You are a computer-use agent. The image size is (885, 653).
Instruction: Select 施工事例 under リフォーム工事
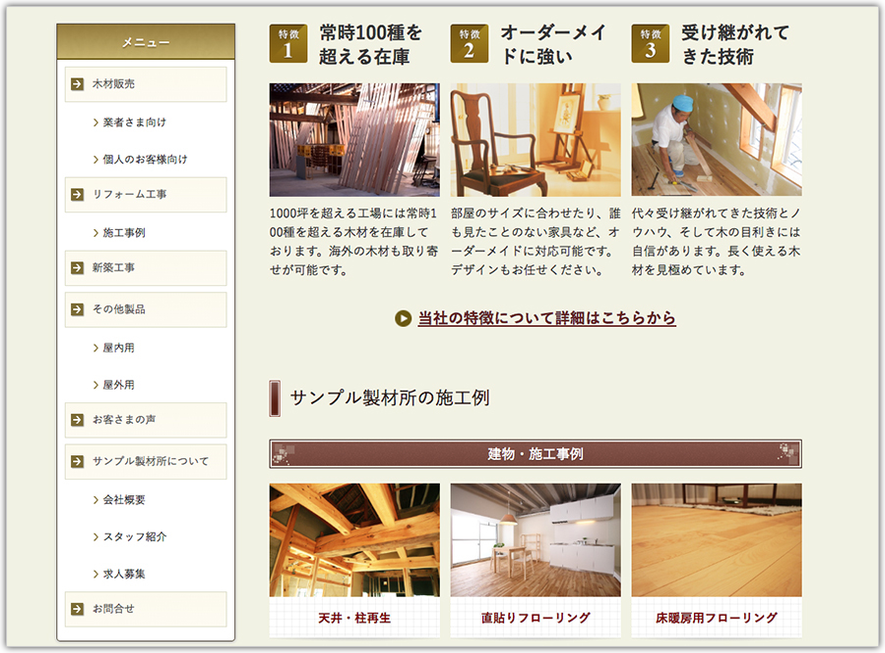click(124, 232)
